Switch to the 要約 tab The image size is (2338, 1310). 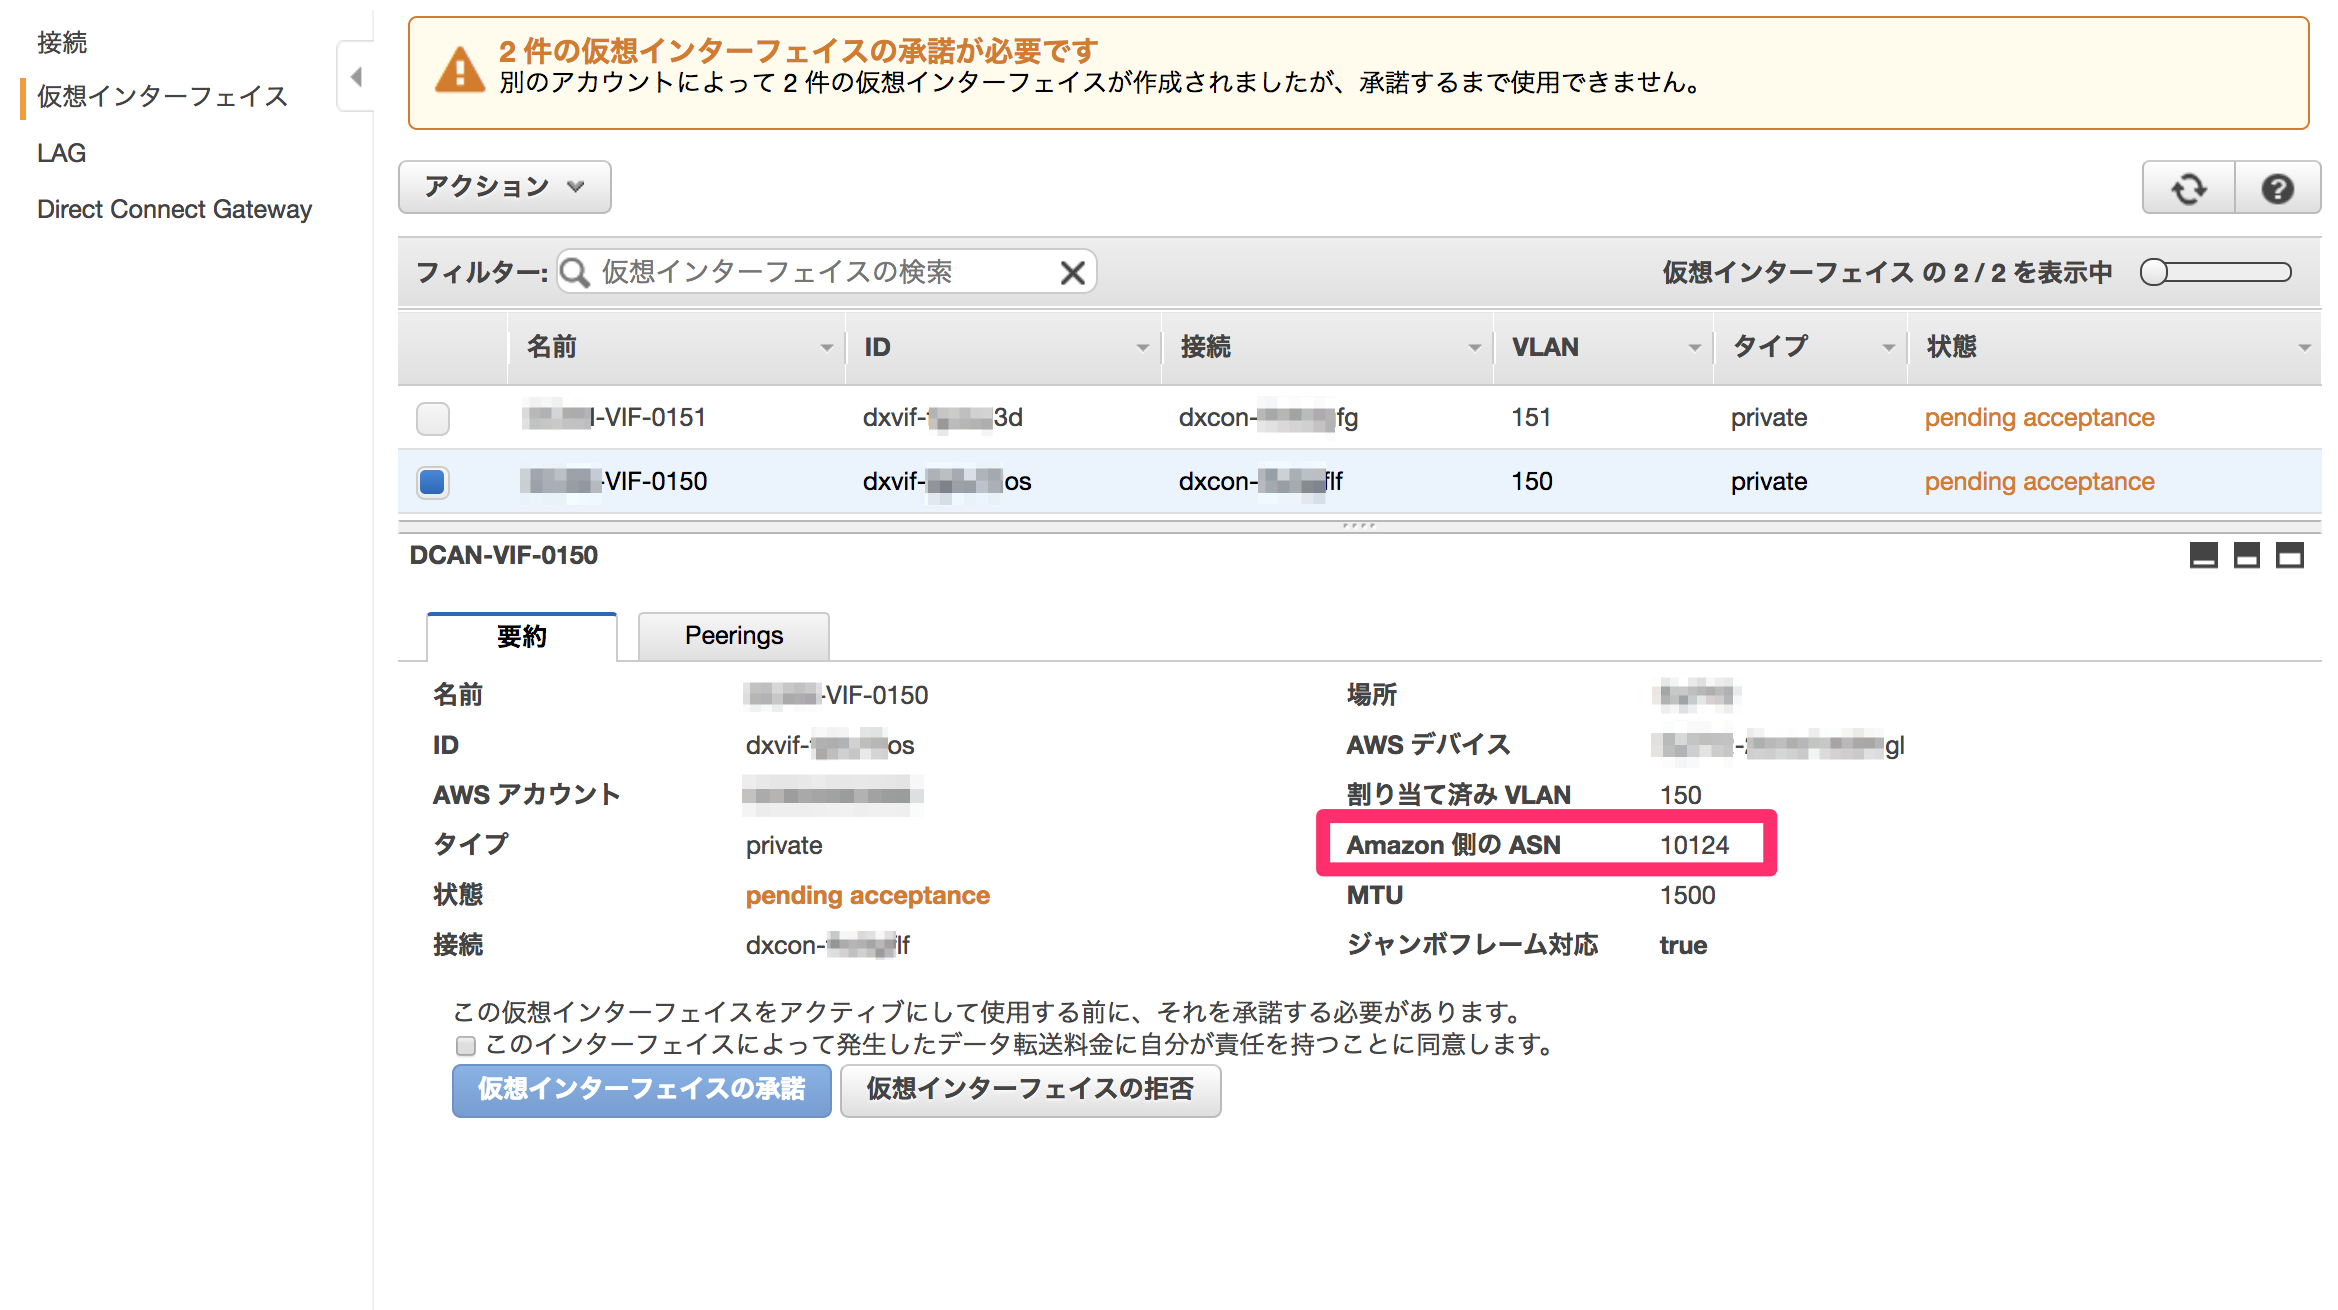pyautogui.click(x=522, y=636)
